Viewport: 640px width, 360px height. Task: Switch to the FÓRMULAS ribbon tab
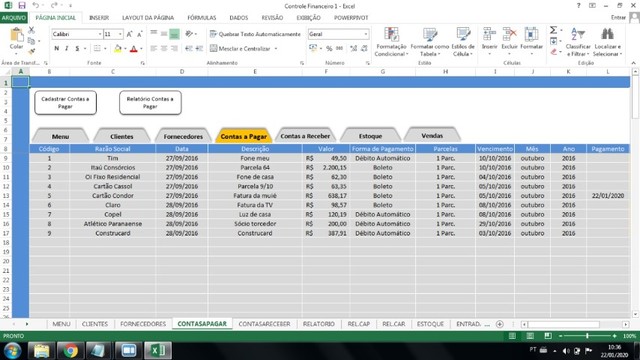[x=202, y=18]
